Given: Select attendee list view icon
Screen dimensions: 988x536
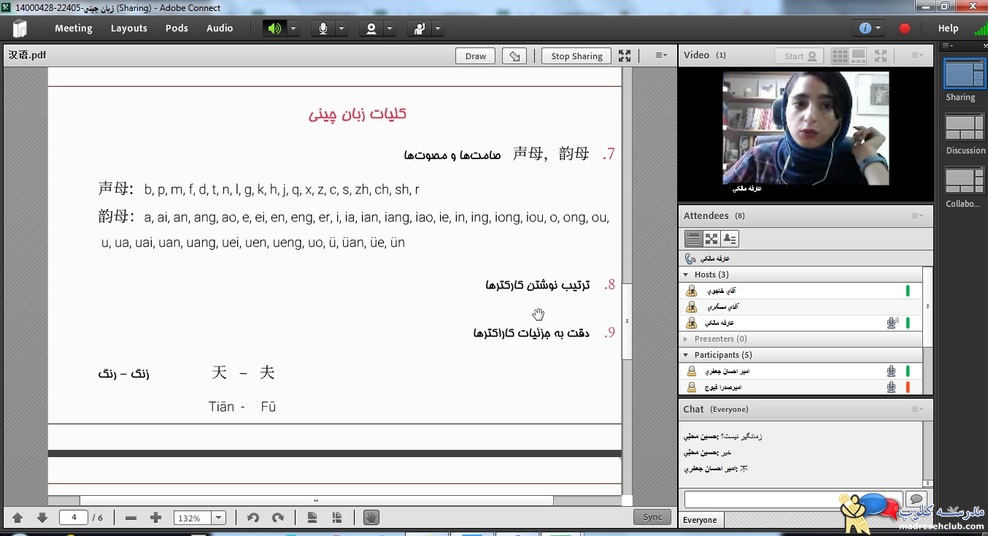Looking at the screenshot, I should (x=693, y=239).
